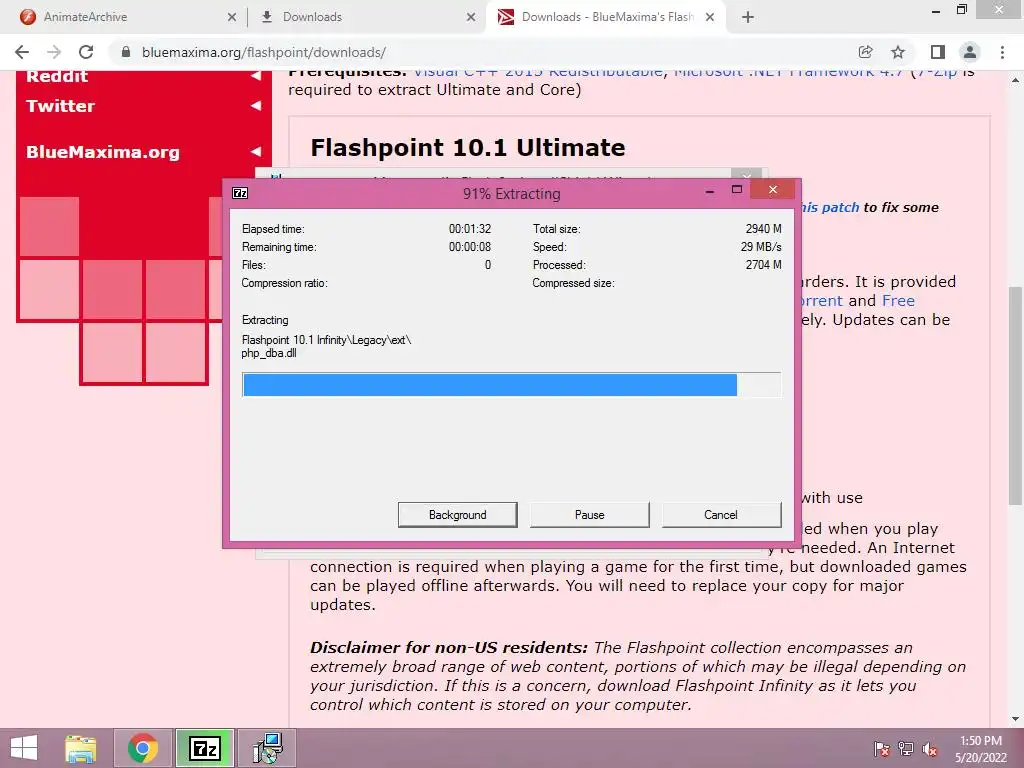Click the muted volume tray icon

coord(930,749)
